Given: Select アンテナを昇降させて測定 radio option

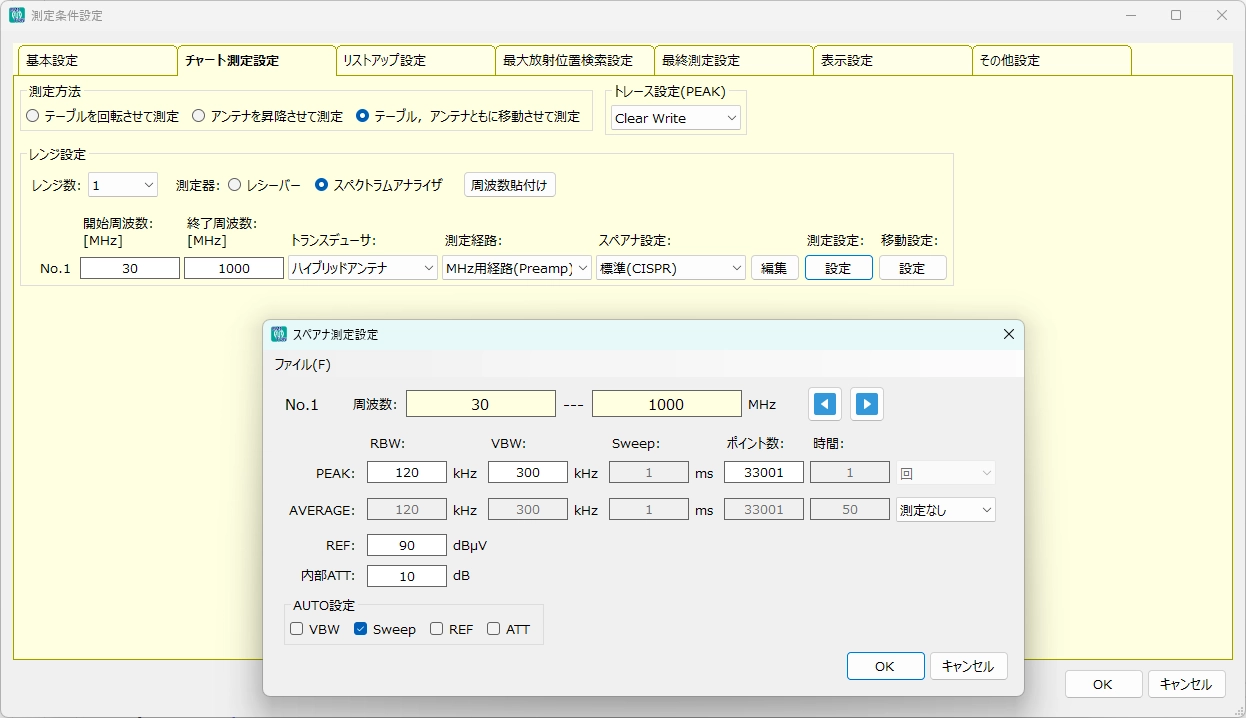Looking at the screenshot, I should pos(199,116).
